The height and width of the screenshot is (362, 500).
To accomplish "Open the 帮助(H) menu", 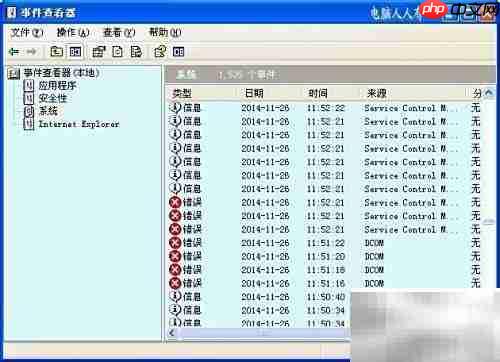I will tap(165, 32).
